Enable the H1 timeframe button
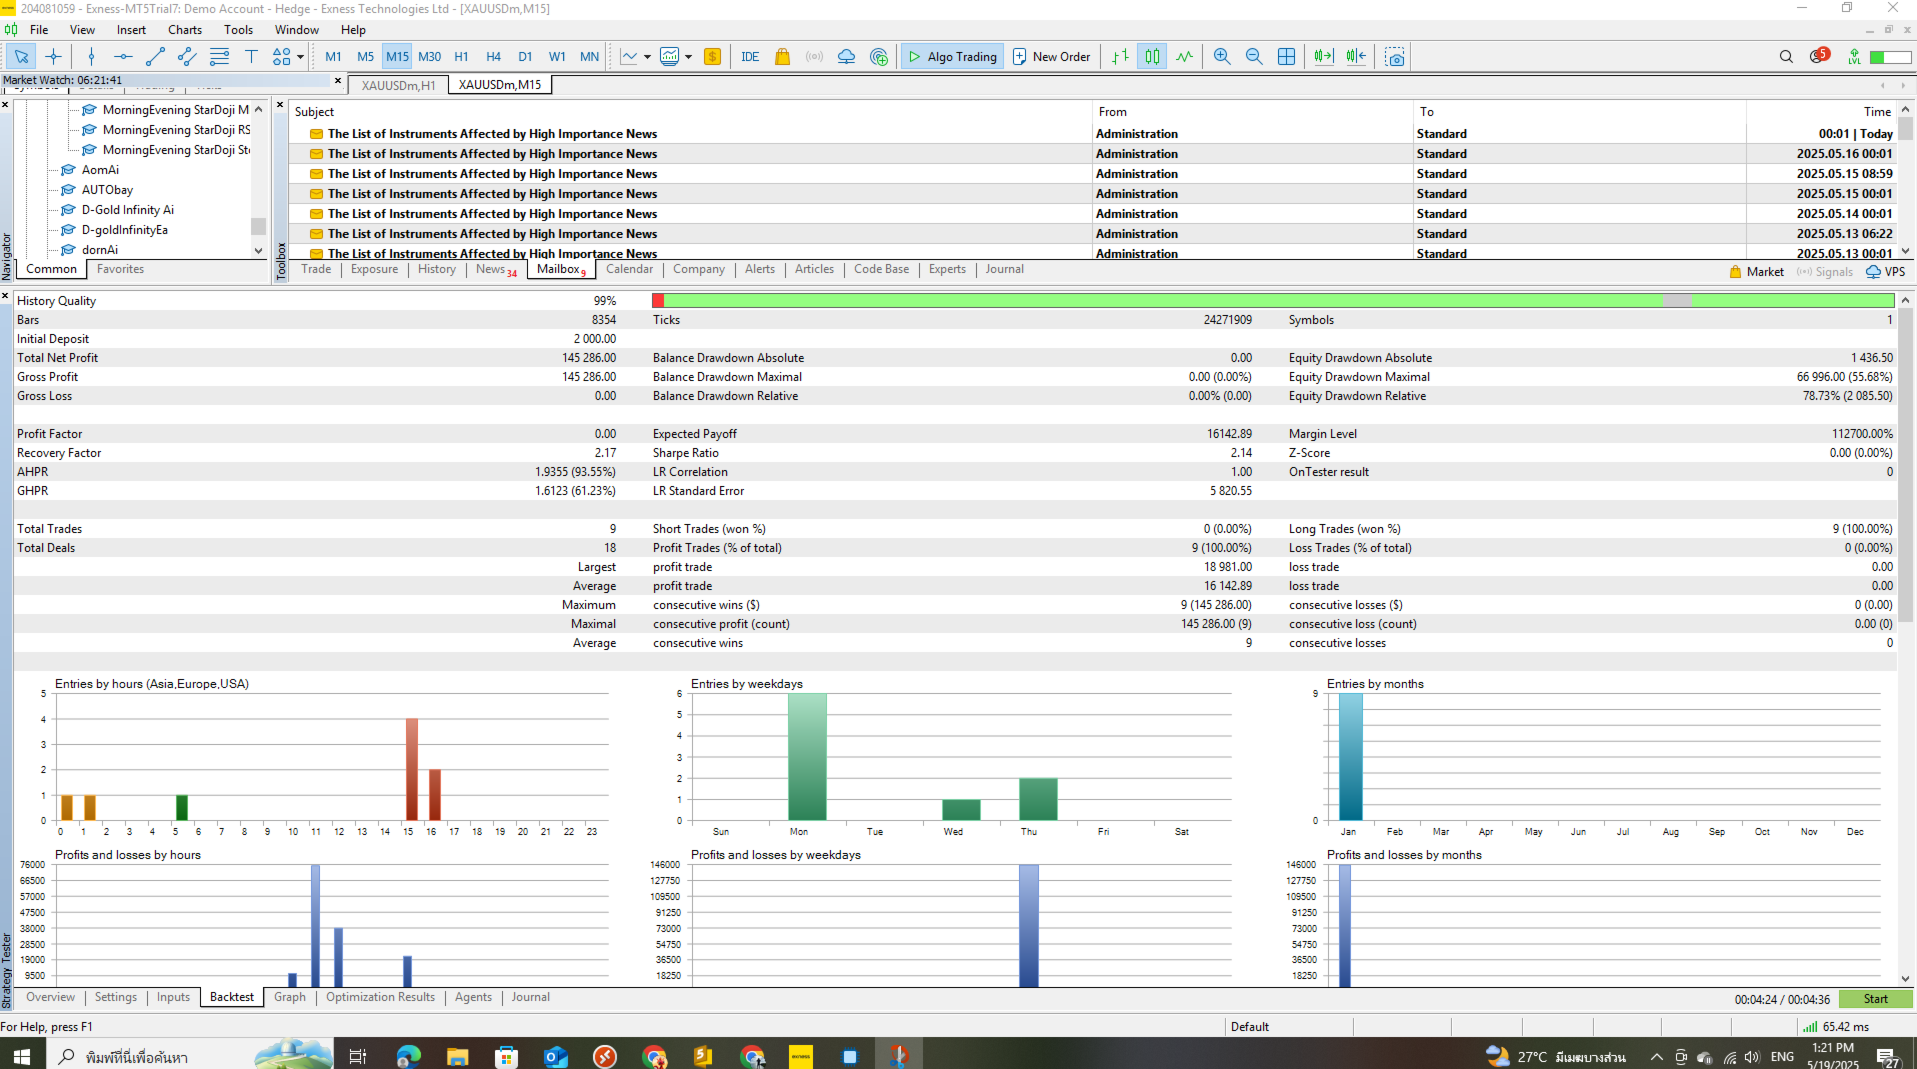 point(461,57)
